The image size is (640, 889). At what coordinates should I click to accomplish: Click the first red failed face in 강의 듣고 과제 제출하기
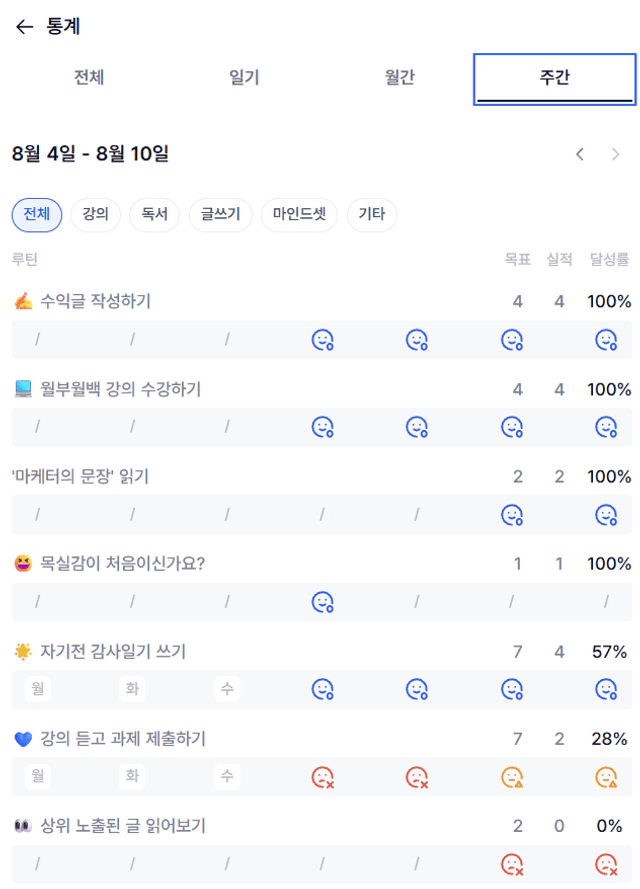coord(323,777)
